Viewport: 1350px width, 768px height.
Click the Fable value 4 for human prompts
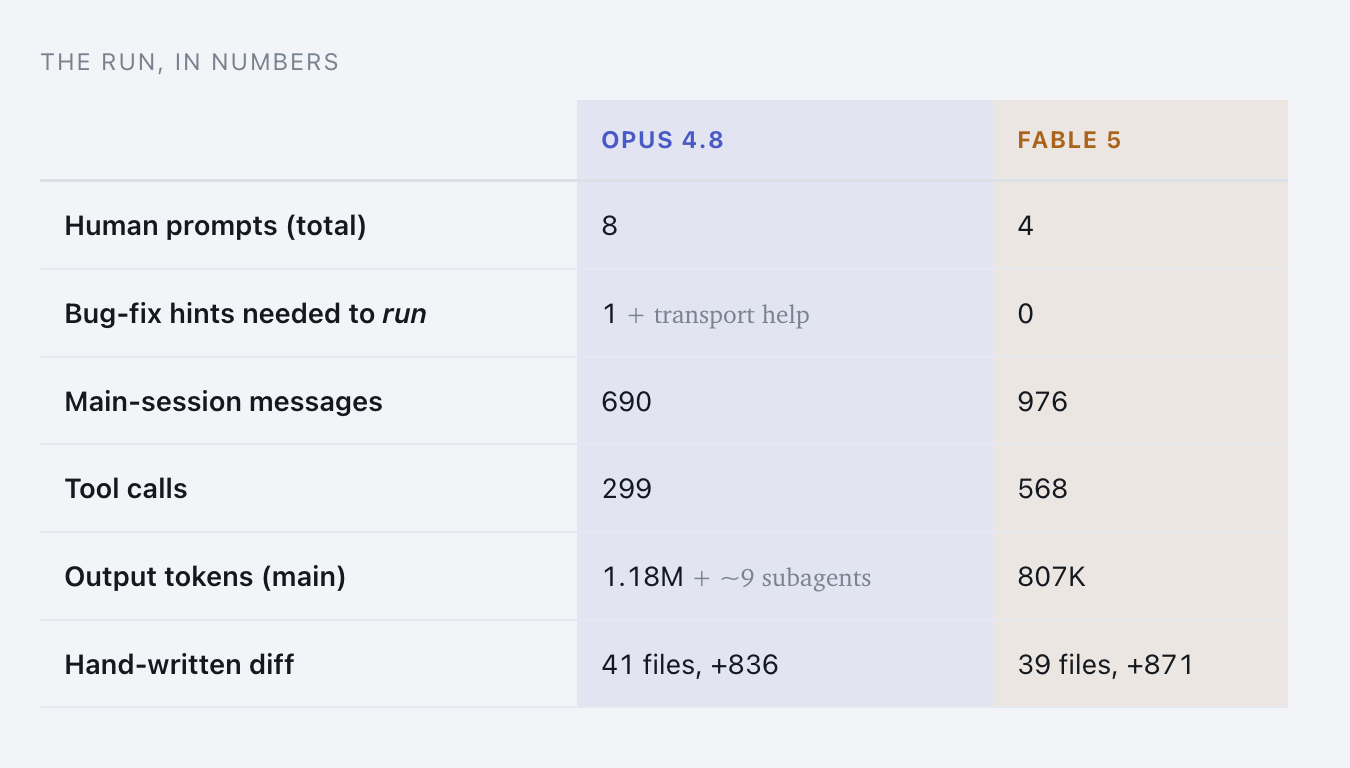coord(1026,226)
